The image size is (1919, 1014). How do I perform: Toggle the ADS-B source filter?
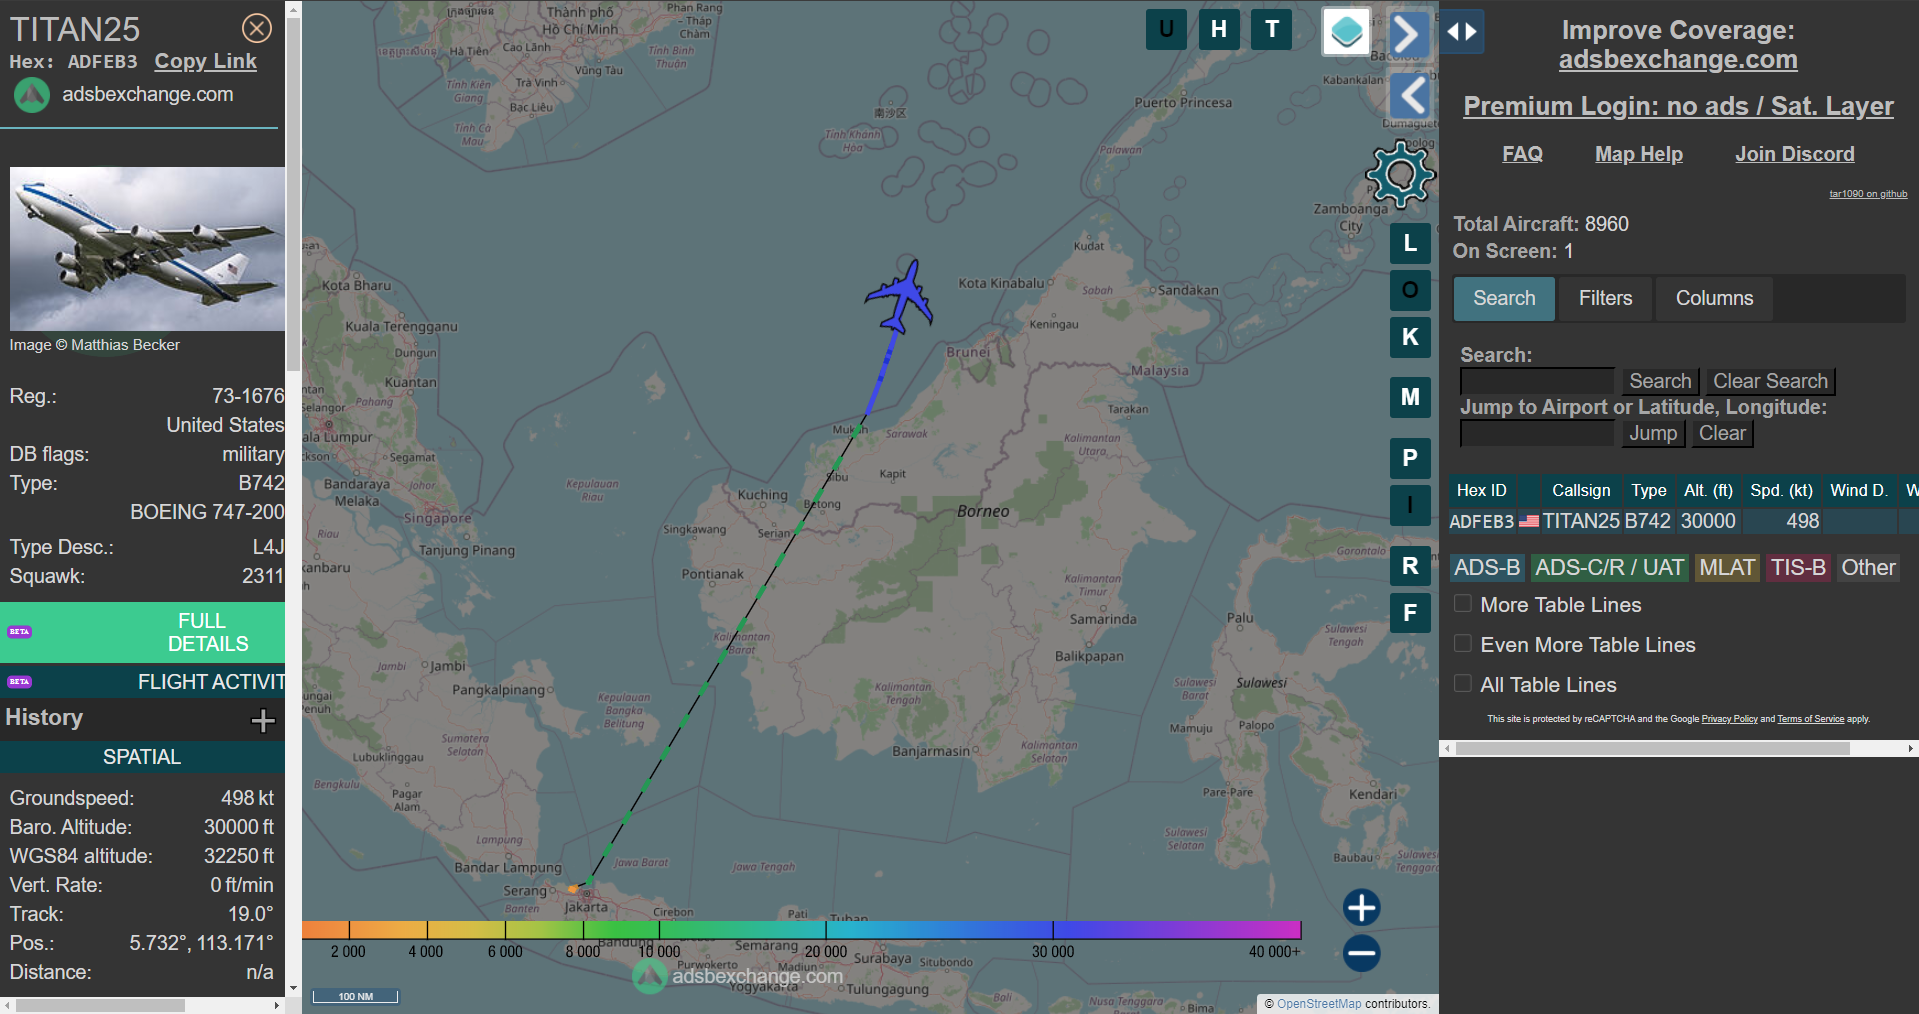click(1487, 568)
